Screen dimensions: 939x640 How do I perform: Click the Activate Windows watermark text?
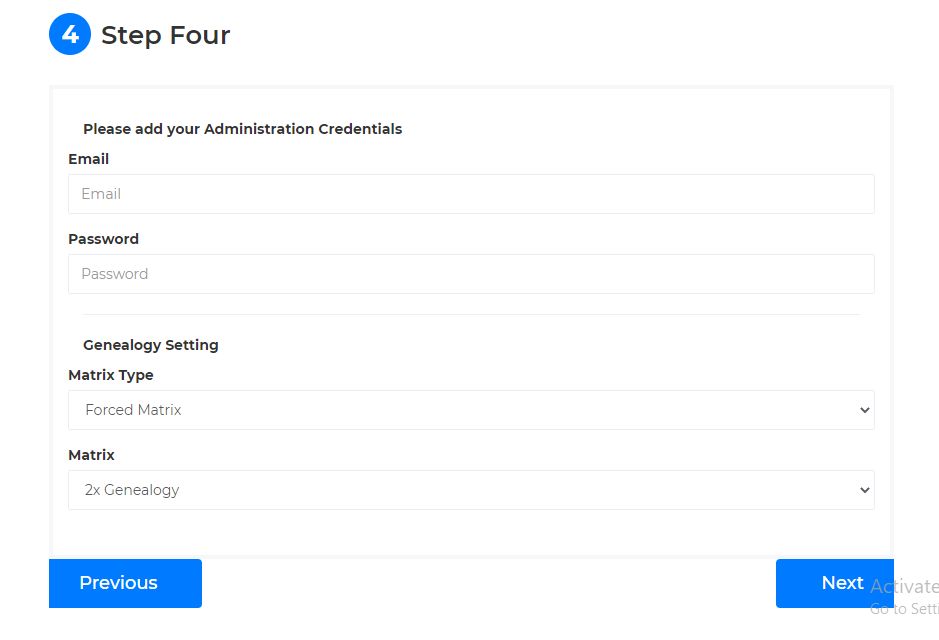[x=904, y=587]
